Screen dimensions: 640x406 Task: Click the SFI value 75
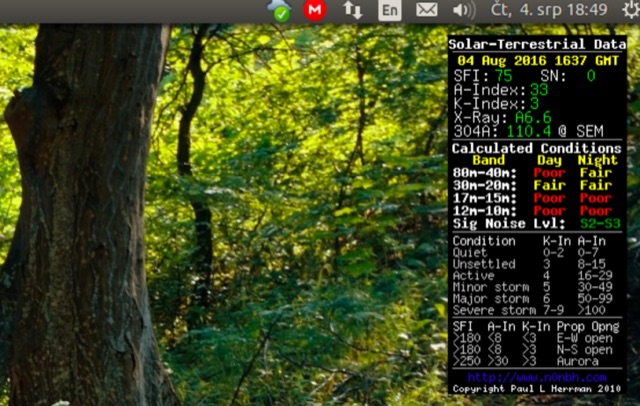[x=503, y=75]
